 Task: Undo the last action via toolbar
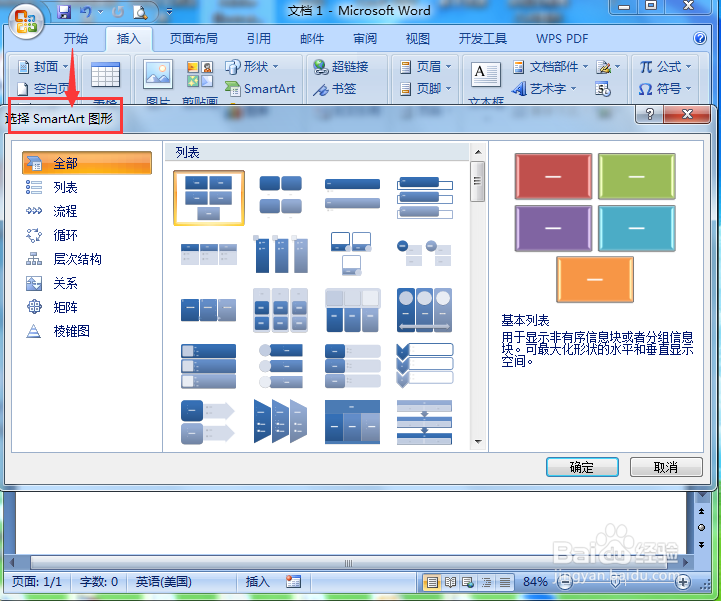click(86, 12)
